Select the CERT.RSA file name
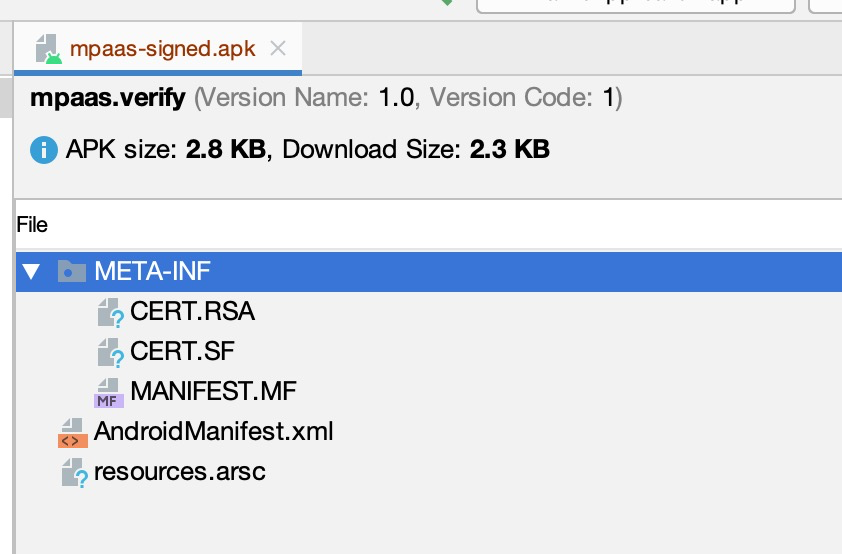The width and height of the screenshot is (842, 554). 192,311
